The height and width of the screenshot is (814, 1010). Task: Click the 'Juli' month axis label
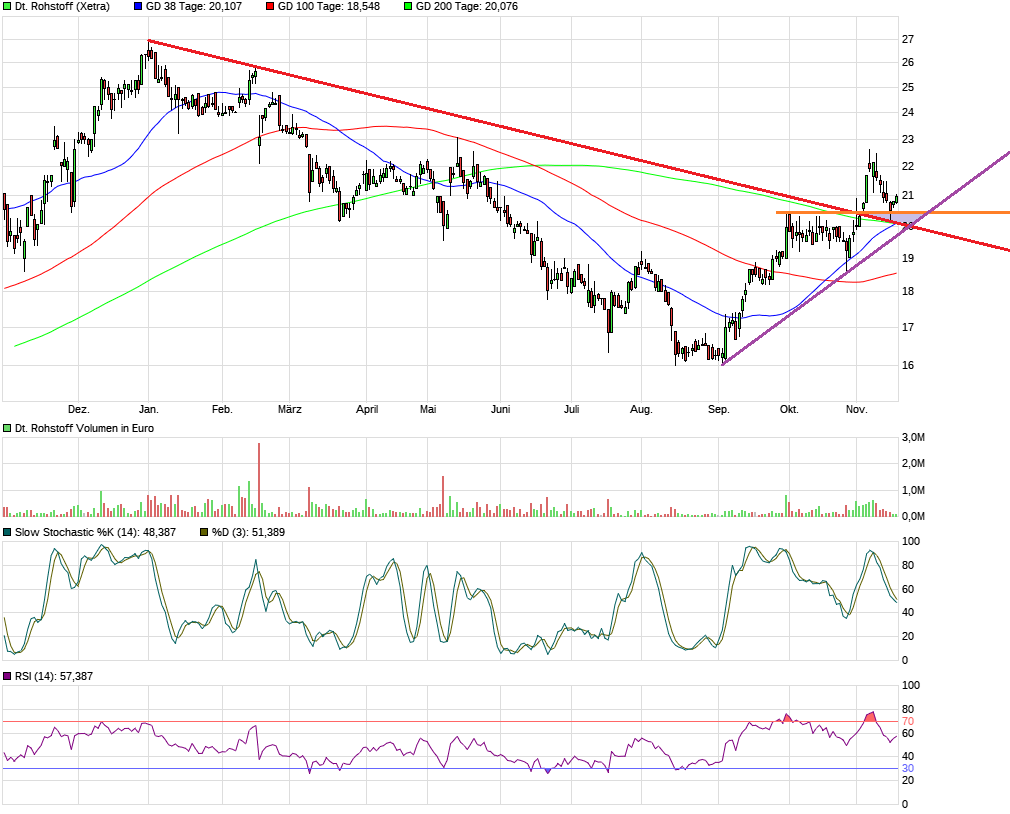(571, 410)
